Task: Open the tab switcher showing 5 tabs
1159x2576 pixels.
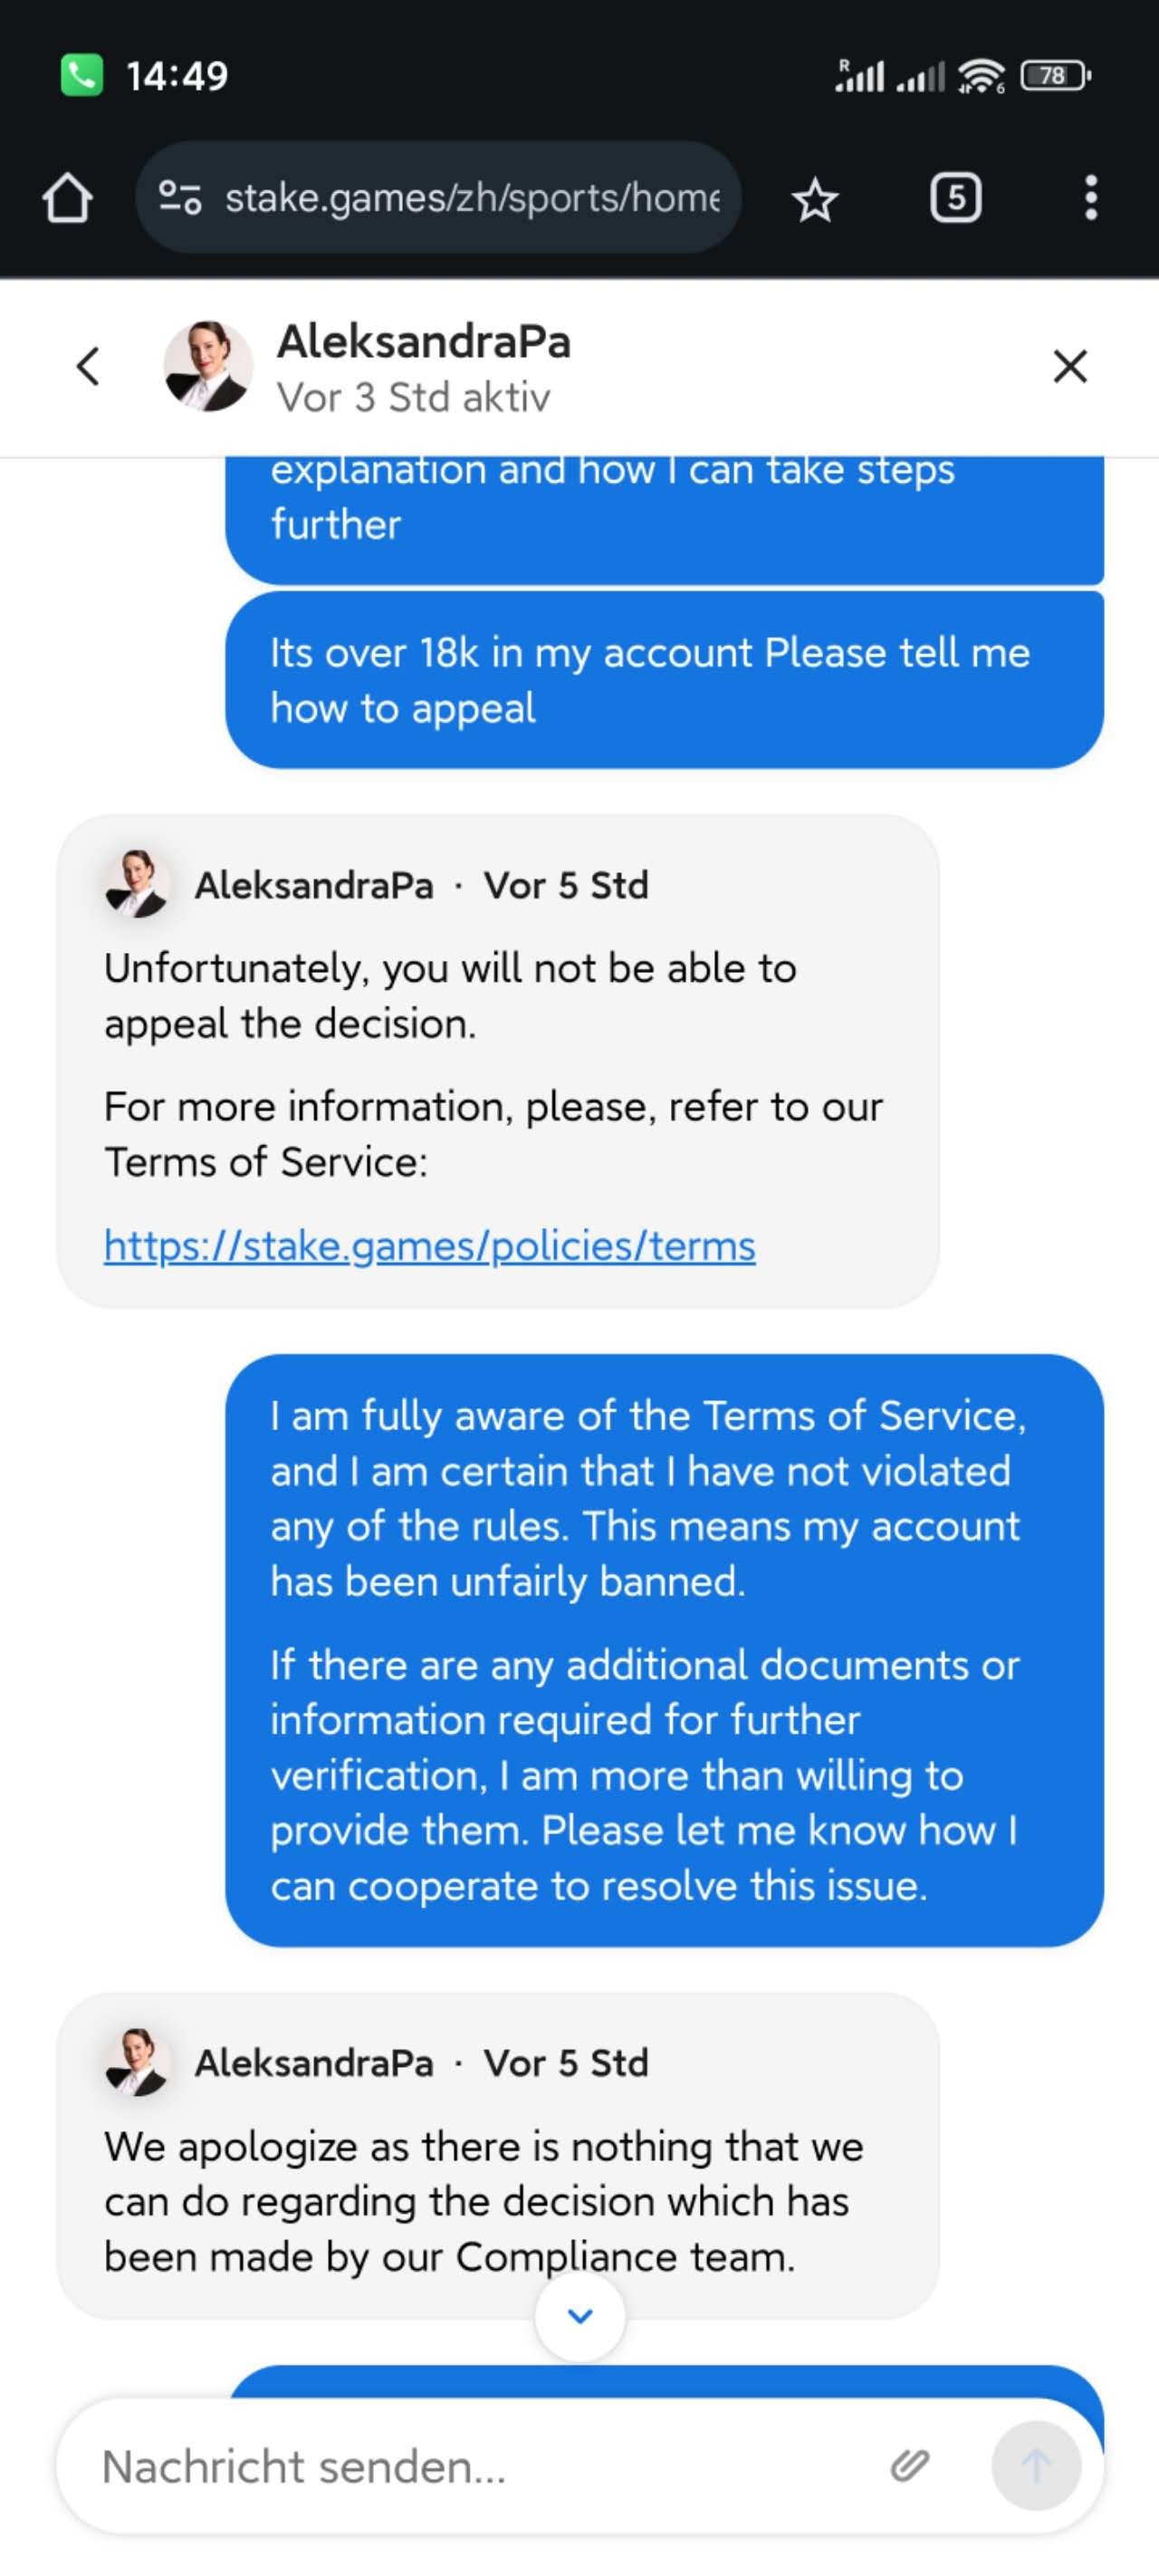Action: [x=955, y=198]
